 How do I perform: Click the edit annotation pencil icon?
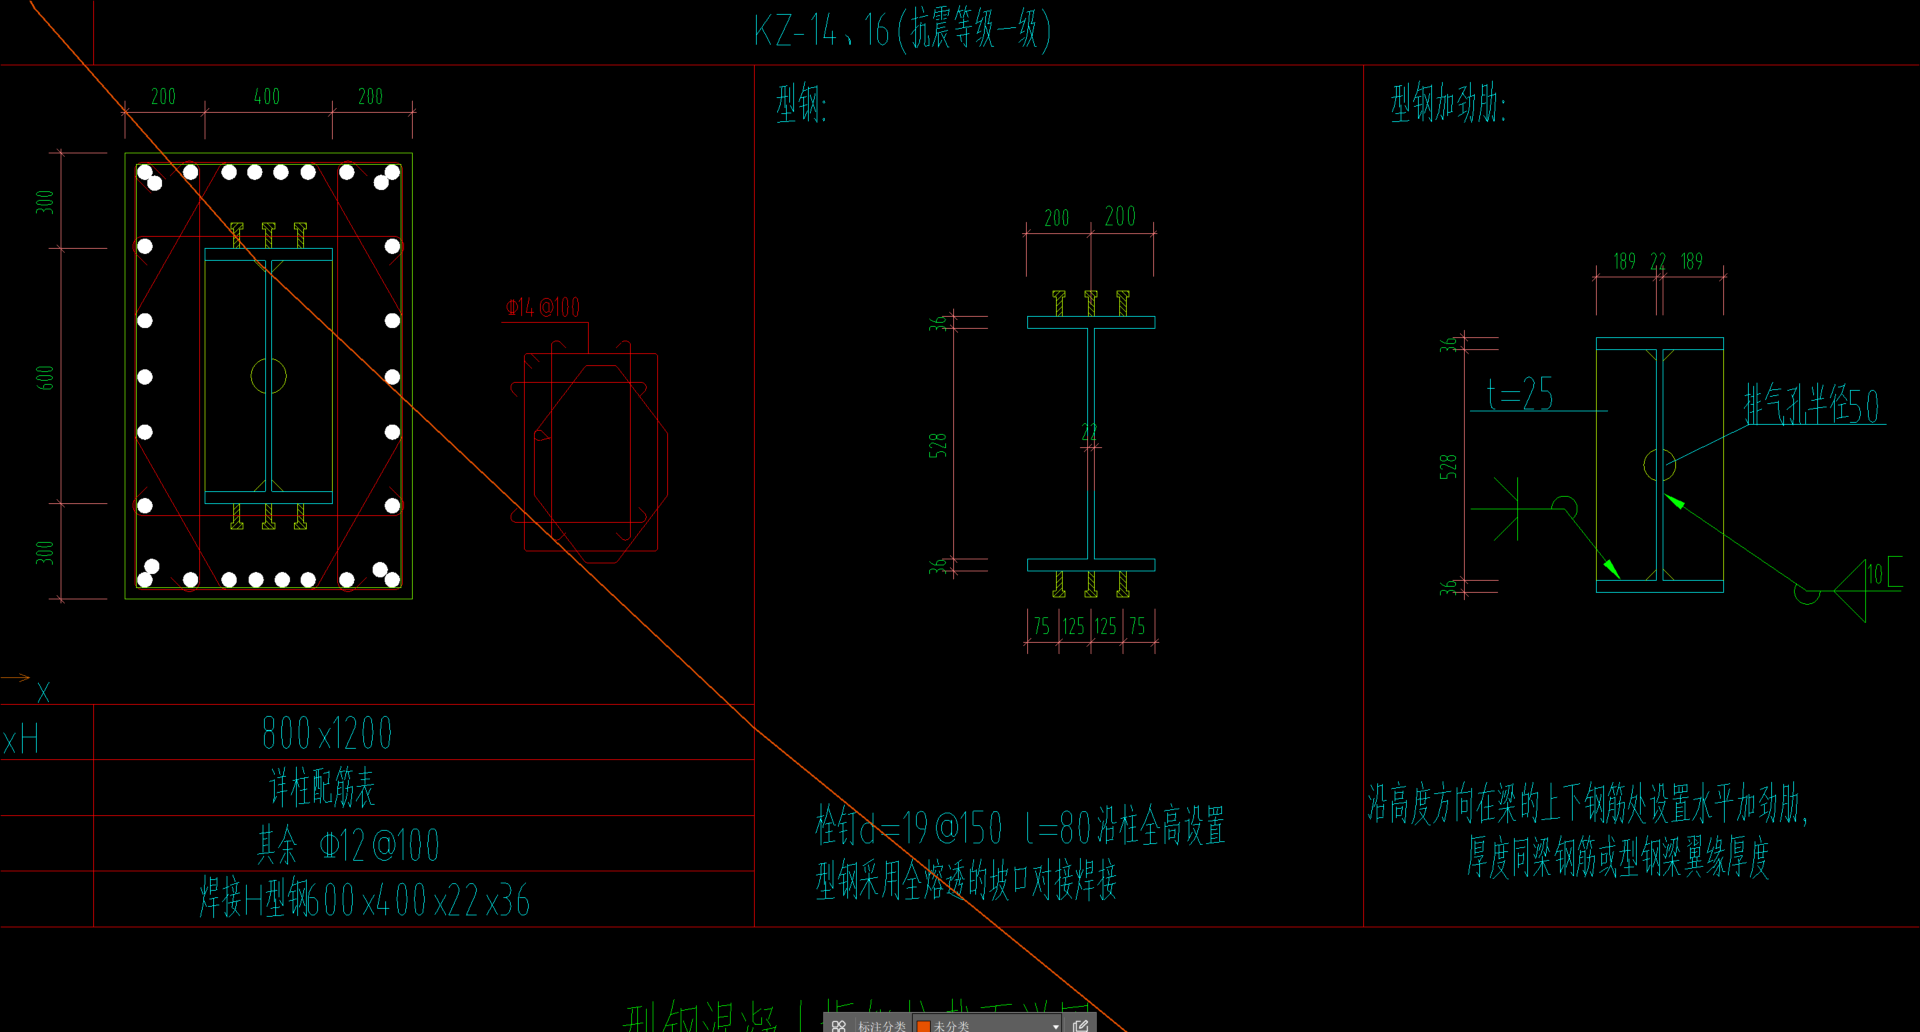coord(1080,1025)
